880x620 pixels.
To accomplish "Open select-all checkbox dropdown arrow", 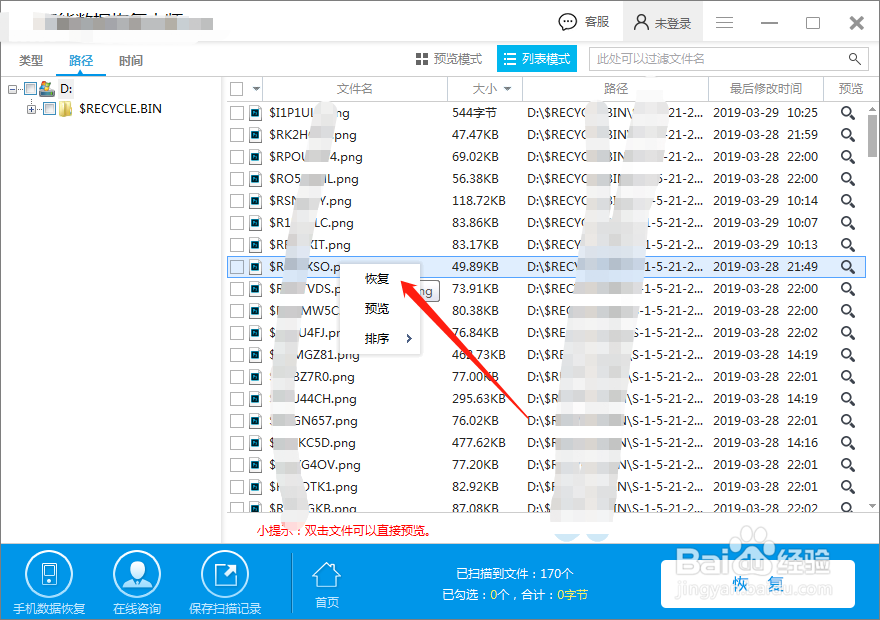I will (256, 89).
